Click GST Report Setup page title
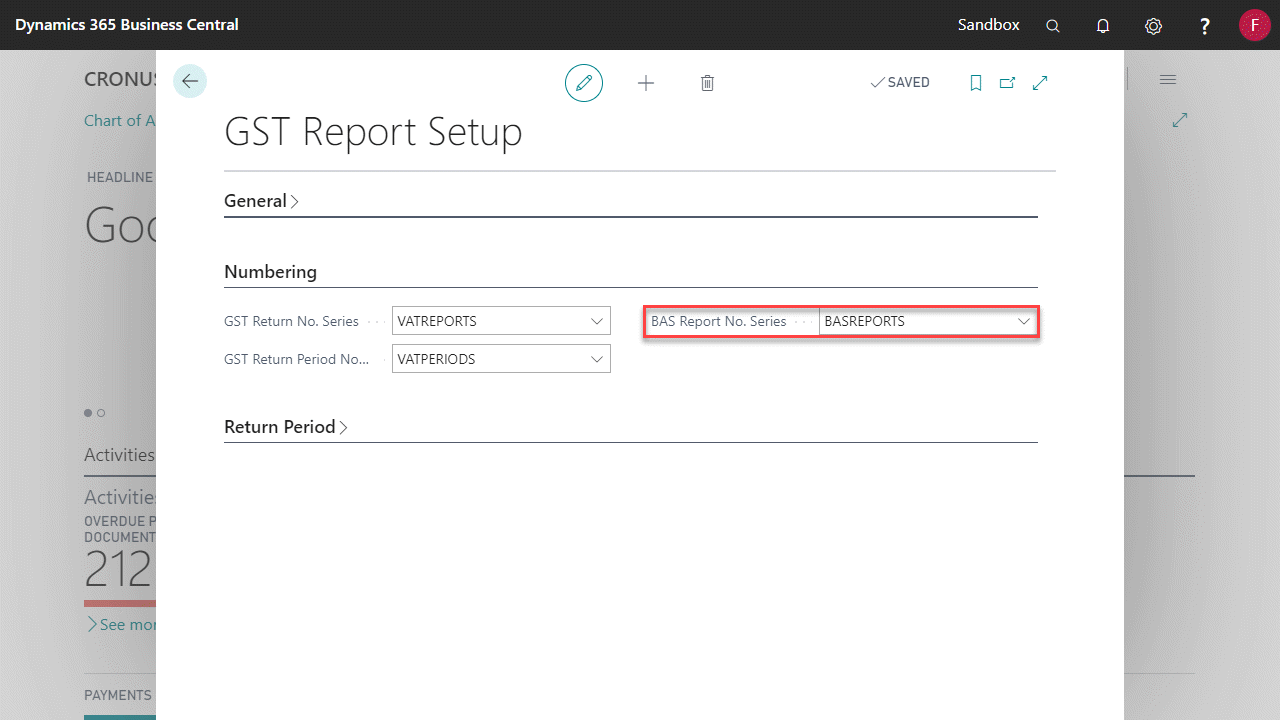 373,132
